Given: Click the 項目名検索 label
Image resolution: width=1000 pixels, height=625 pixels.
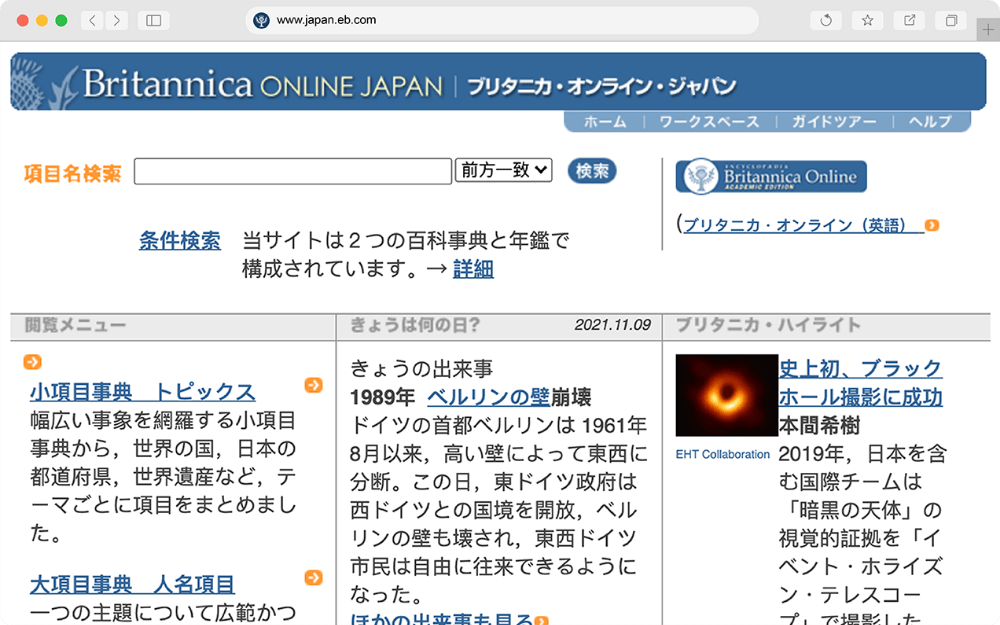Looking at the screenshot, I should click(x=72, y=173).
